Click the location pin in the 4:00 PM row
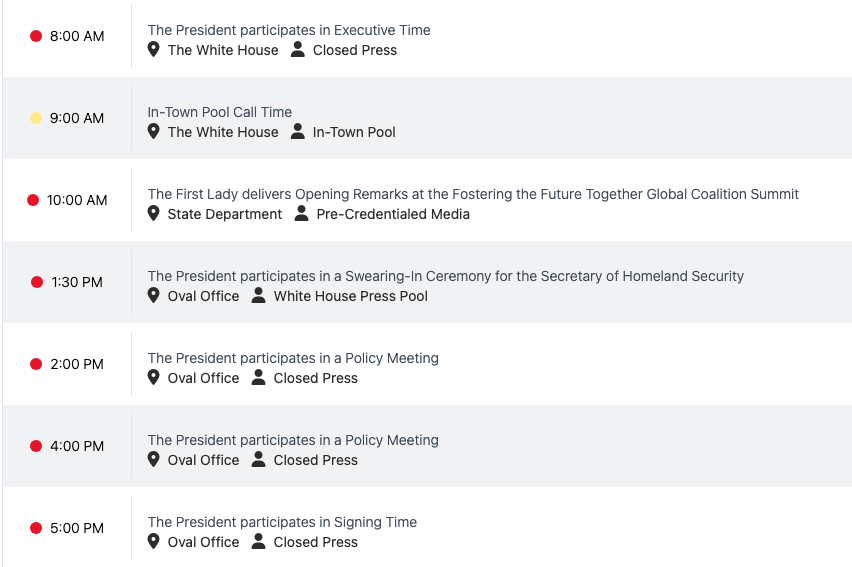 tap(153, 459)
